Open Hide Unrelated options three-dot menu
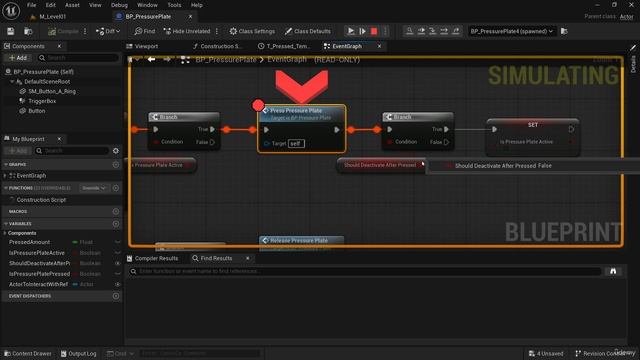 pyautogui.click(x=217, y=31)
